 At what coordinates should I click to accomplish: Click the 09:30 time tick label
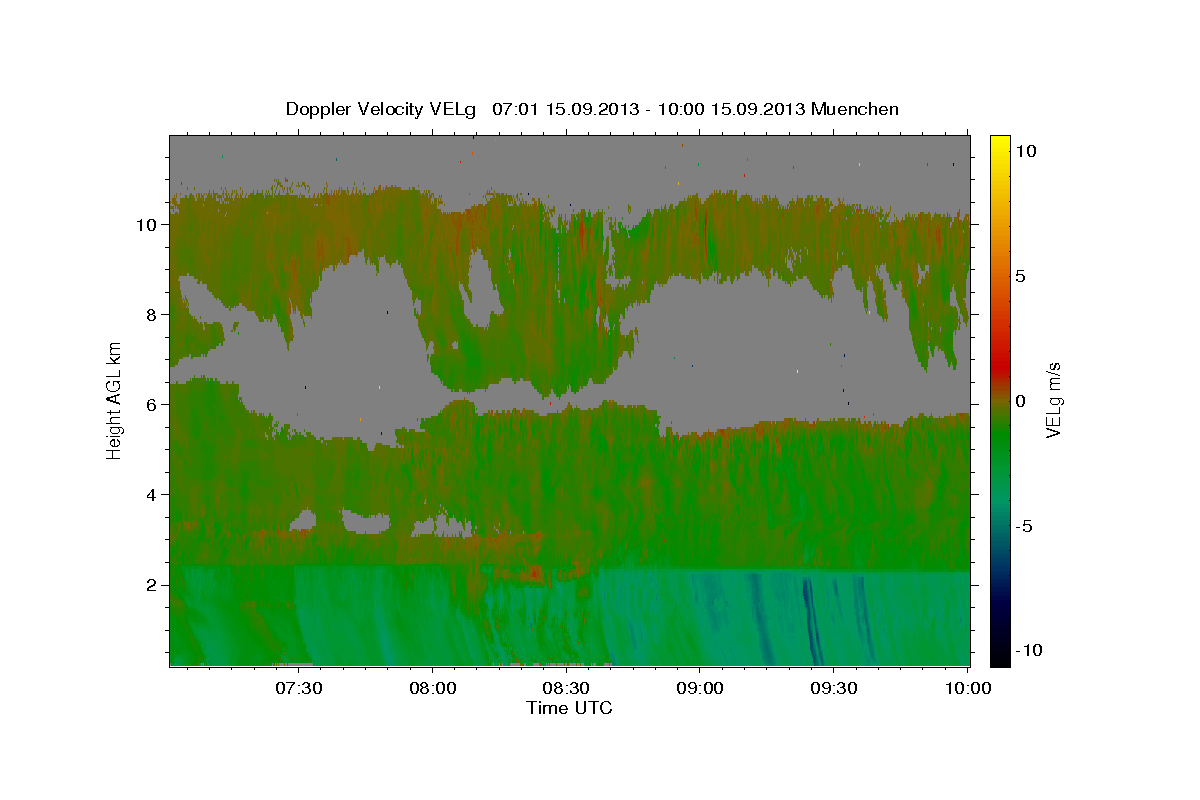coord(833,688)
